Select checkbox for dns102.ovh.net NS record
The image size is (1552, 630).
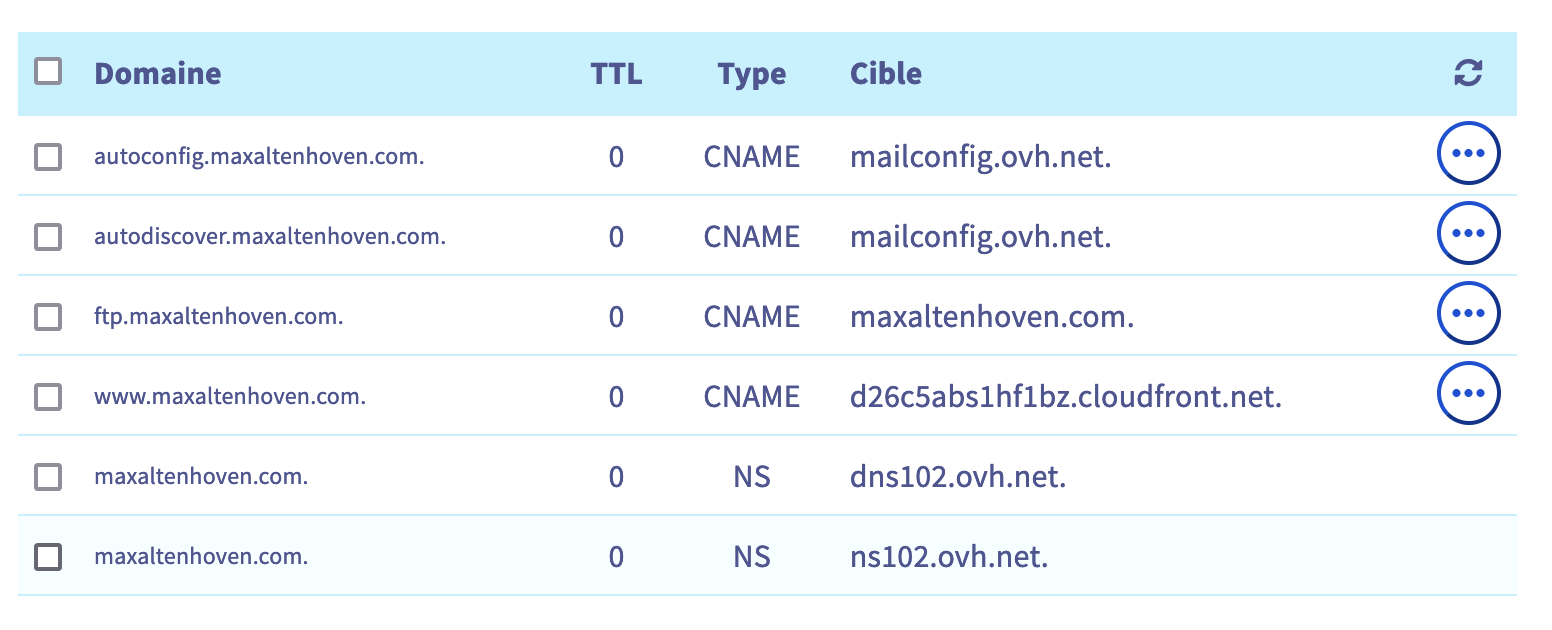(x=48, y=477)
